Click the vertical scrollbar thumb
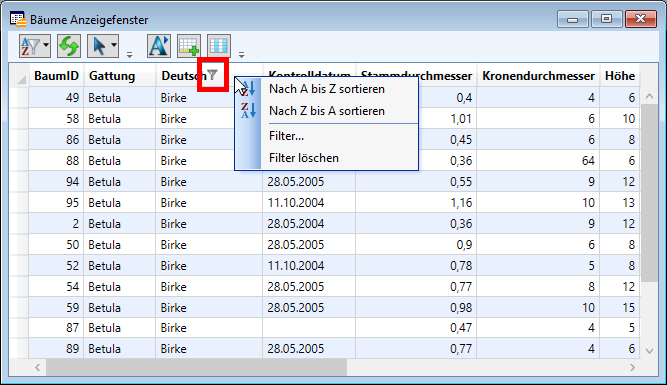This screenshot has width=667, height=385. click(649, 193)
